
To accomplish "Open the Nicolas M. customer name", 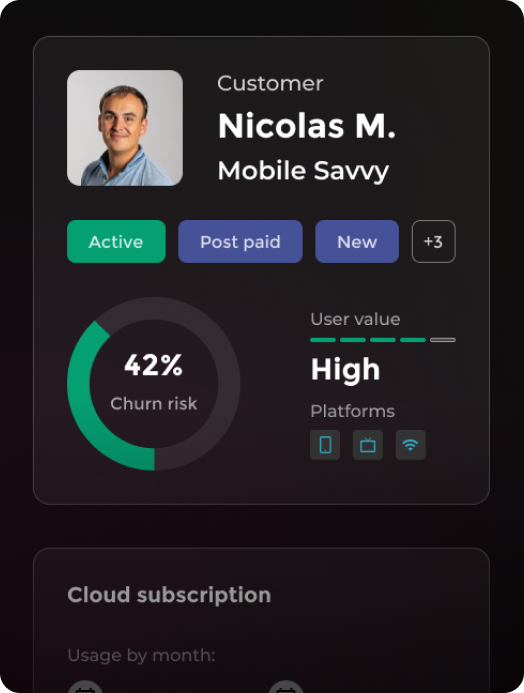I will pyautogui.click(x=307, y=126).
